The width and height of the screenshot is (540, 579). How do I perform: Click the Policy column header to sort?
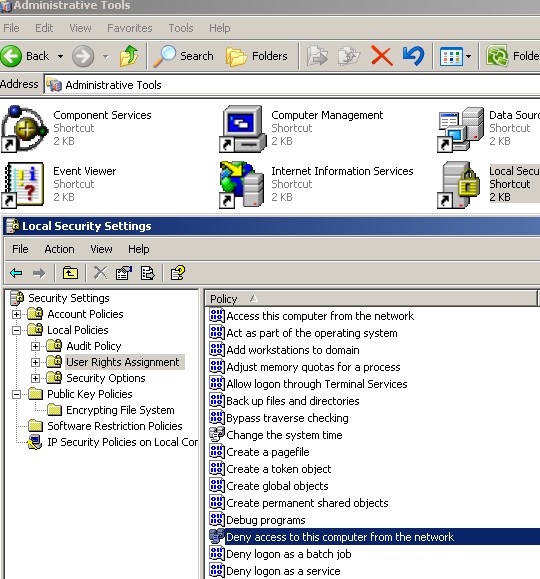[x=371, y=299]
